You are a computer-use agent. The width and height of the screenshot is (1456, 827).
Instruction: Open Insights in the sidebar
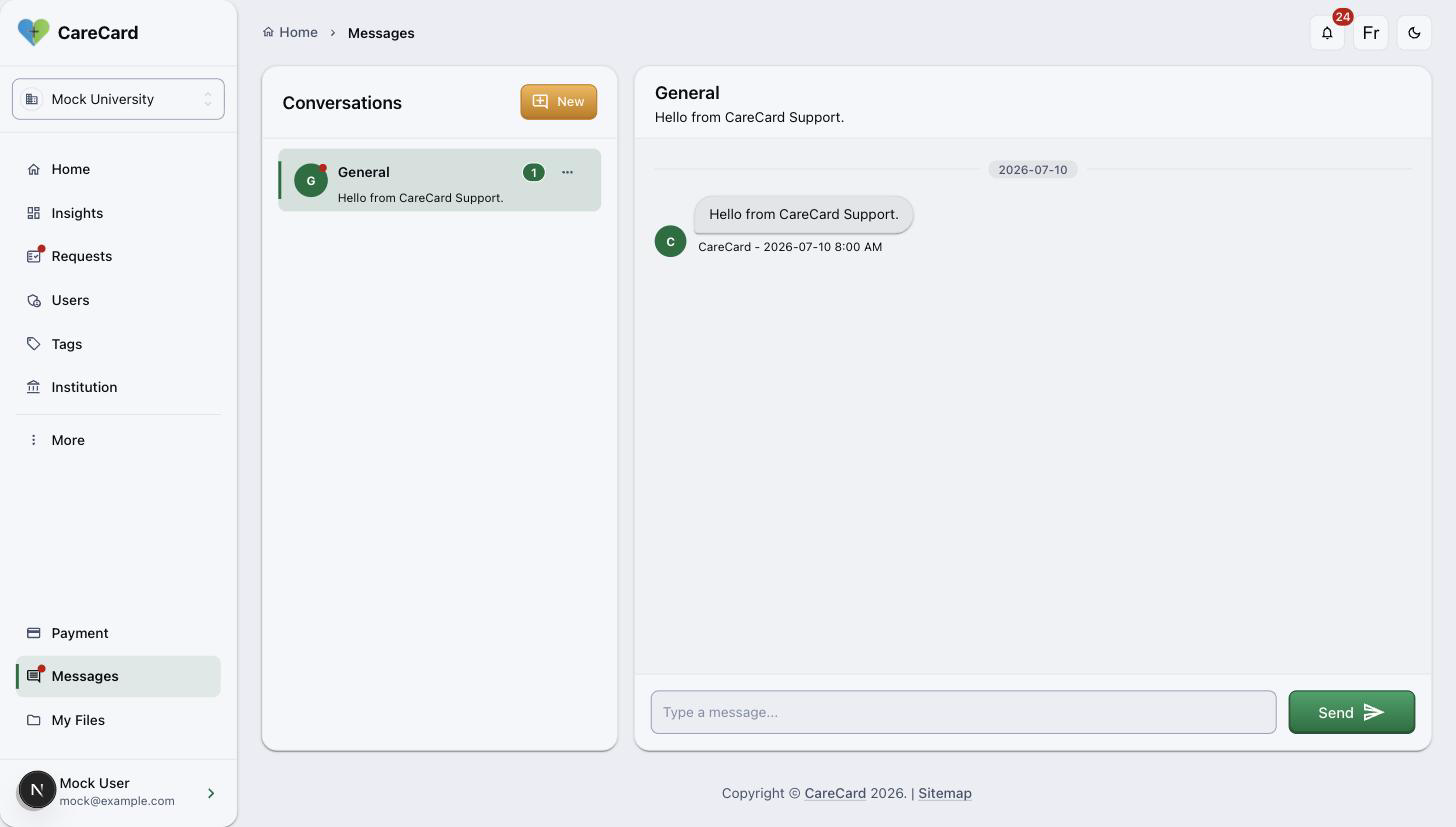(118, 213)
